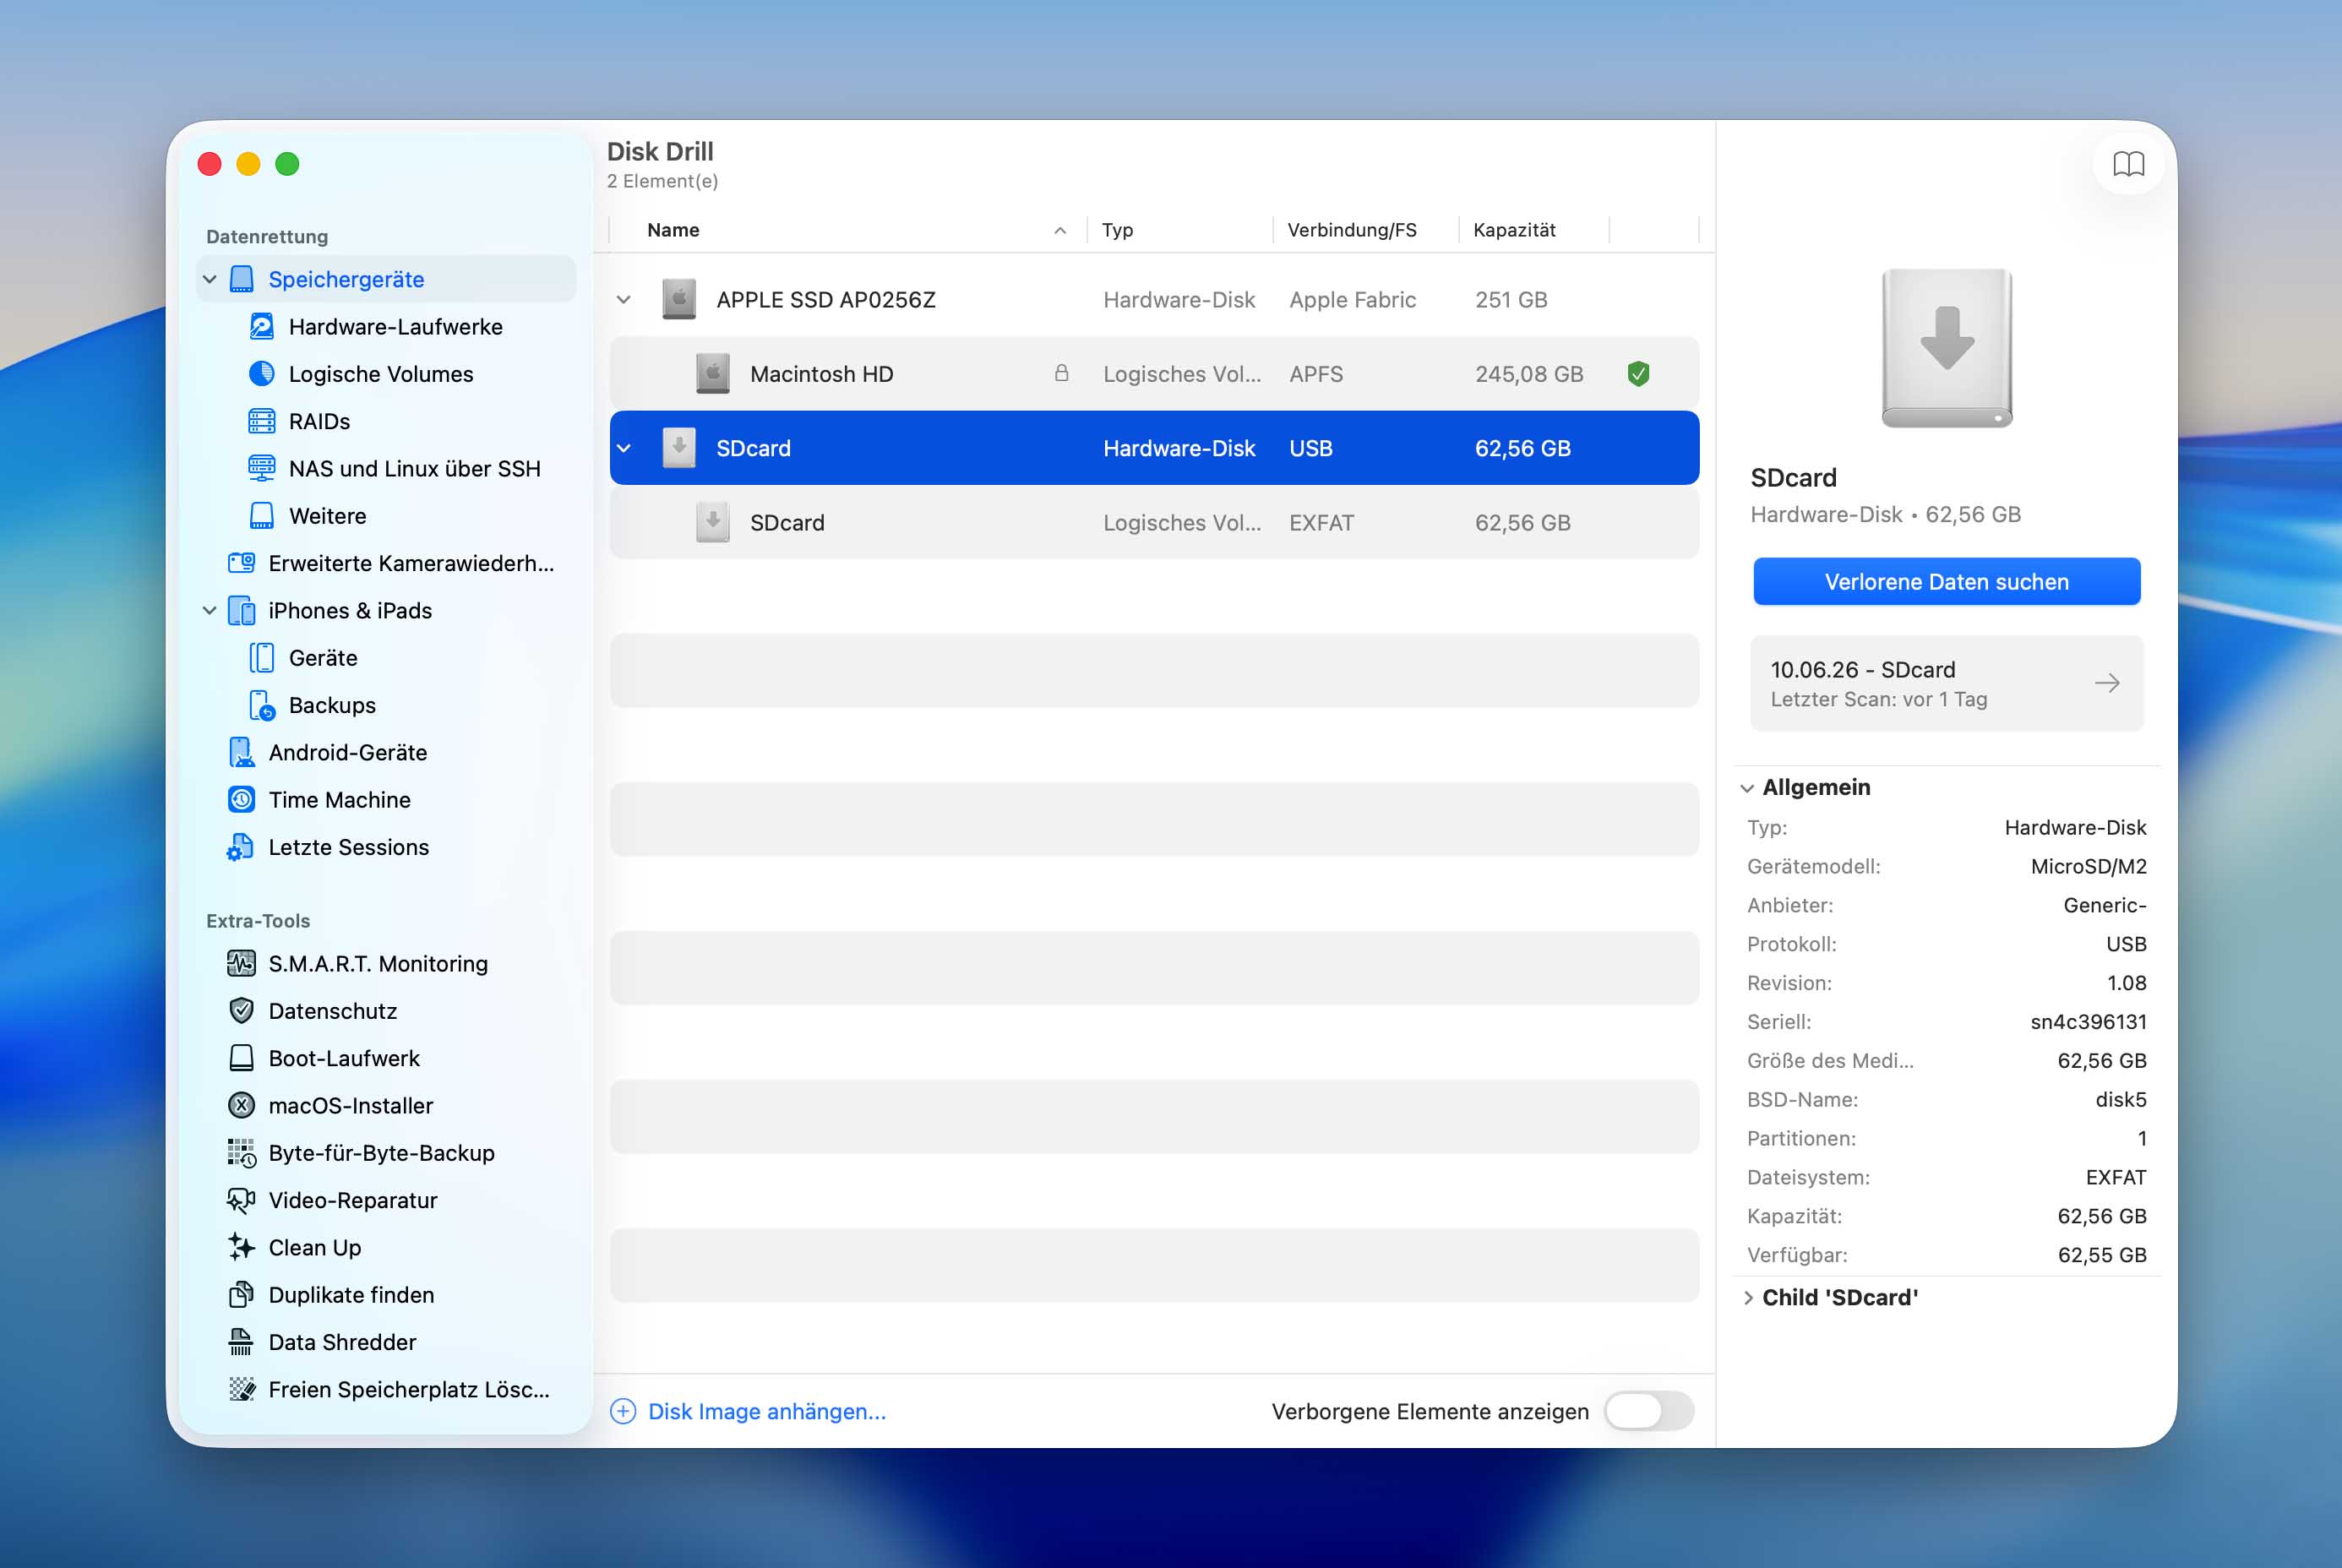Click the Time Machine clock icon
Viewport: 2342px width, 1568px height.
242,800
